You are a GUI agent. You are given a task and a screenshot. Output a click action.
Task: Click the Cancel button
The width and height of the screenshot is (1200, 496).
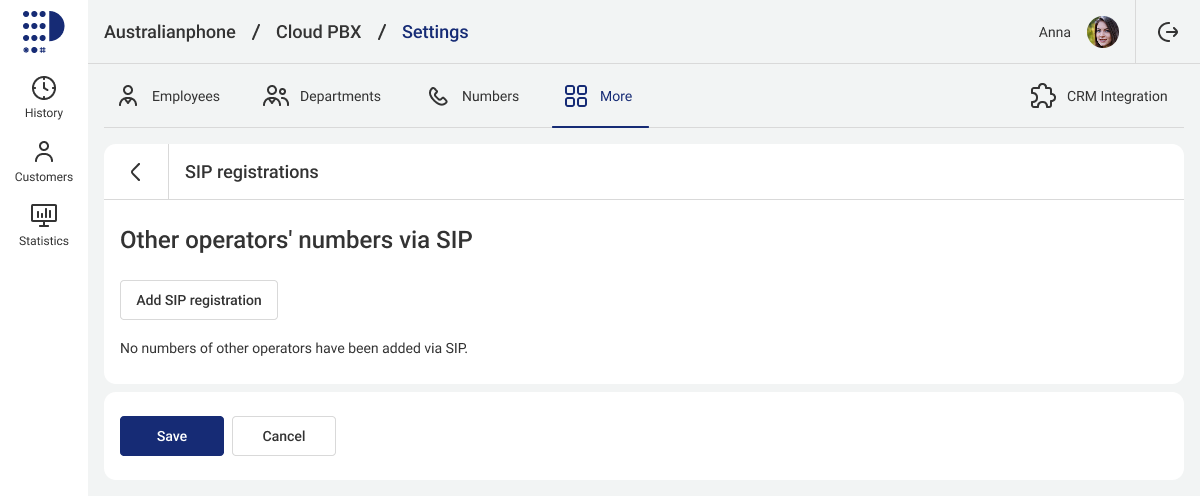[x=284, y=436]
